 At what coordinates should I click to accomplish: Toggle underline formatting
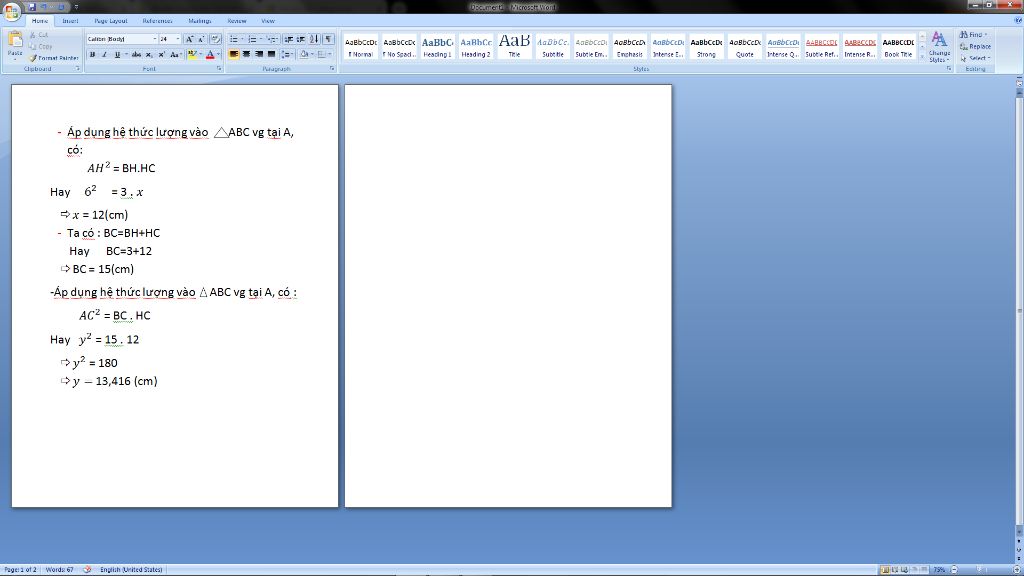(117, 55)
